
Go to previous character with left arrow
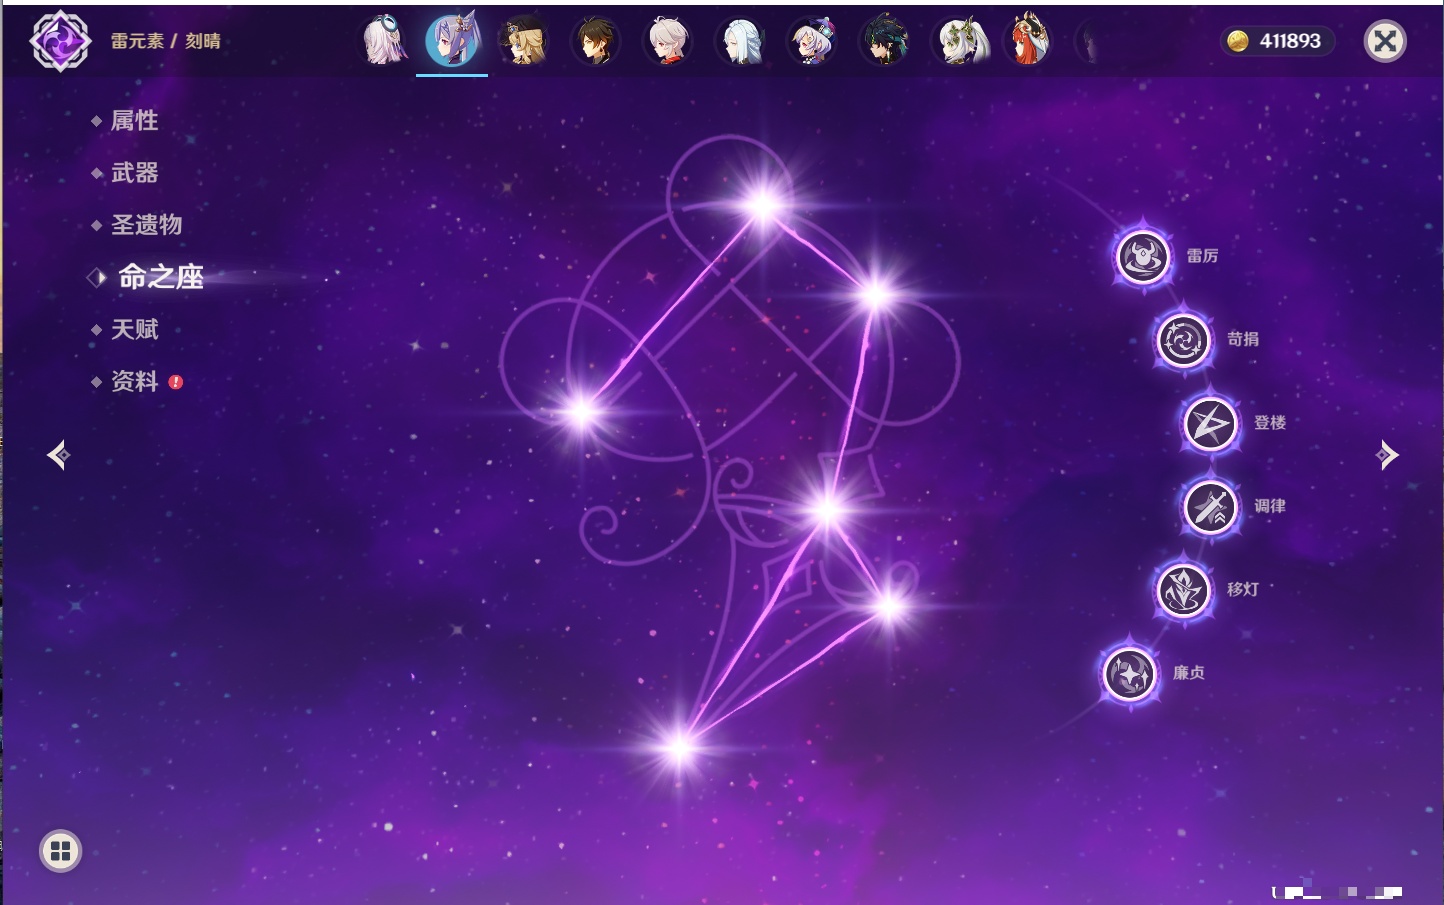[58, 455]
